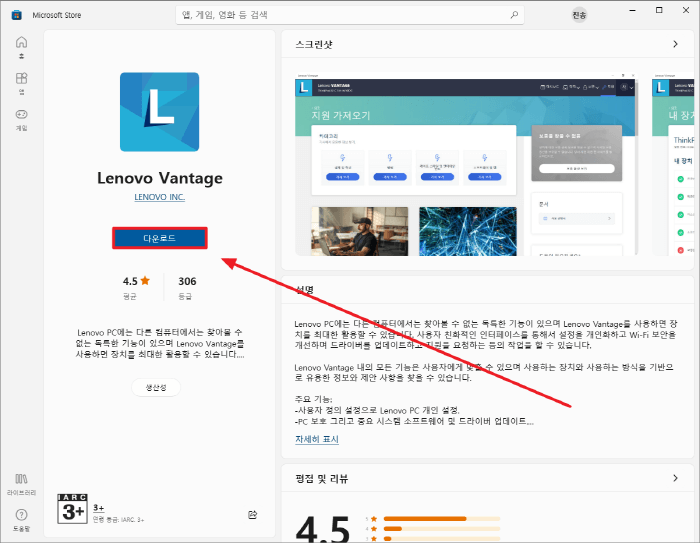Image resolution: width=700 pixels, height=543 pixels.
Task: Click the IARC 3+ rating badge
Action: coord(72,508)
